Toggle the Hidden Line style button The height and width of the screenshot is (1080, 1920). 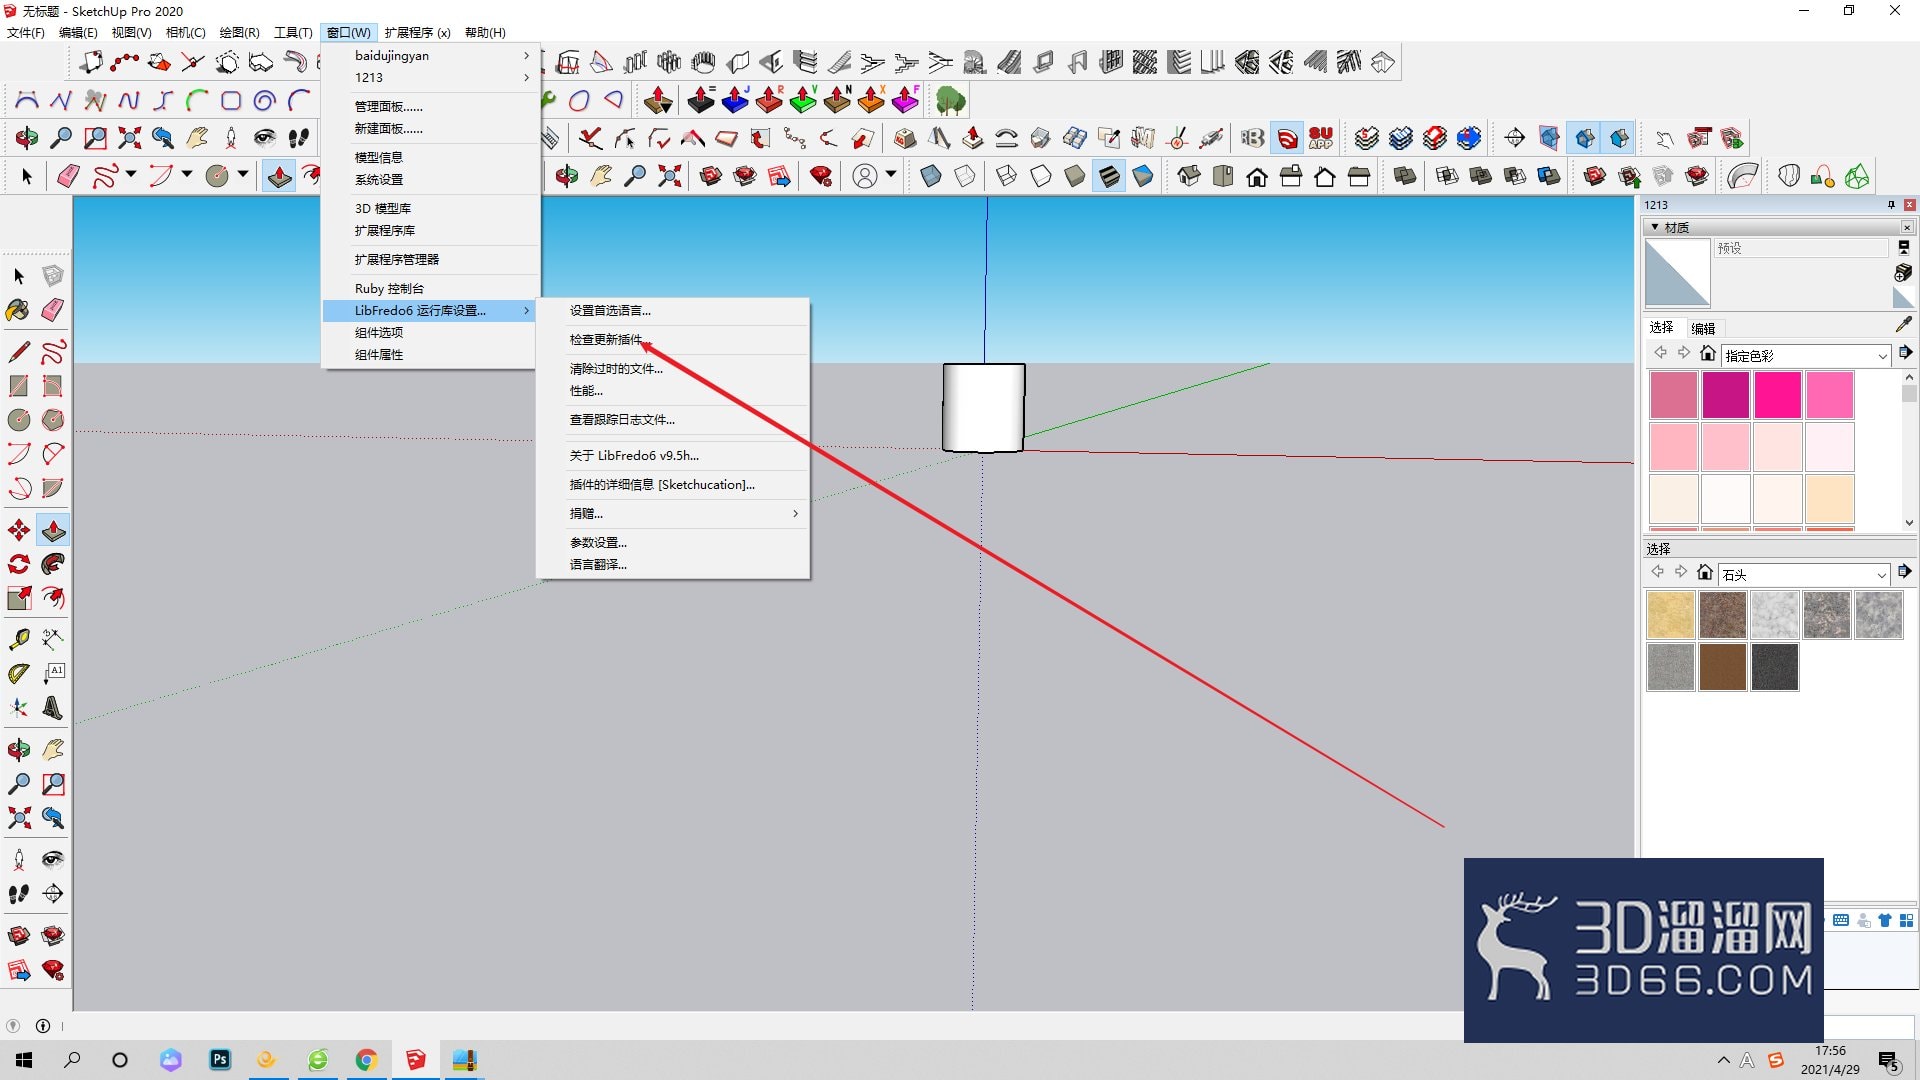1041,177
